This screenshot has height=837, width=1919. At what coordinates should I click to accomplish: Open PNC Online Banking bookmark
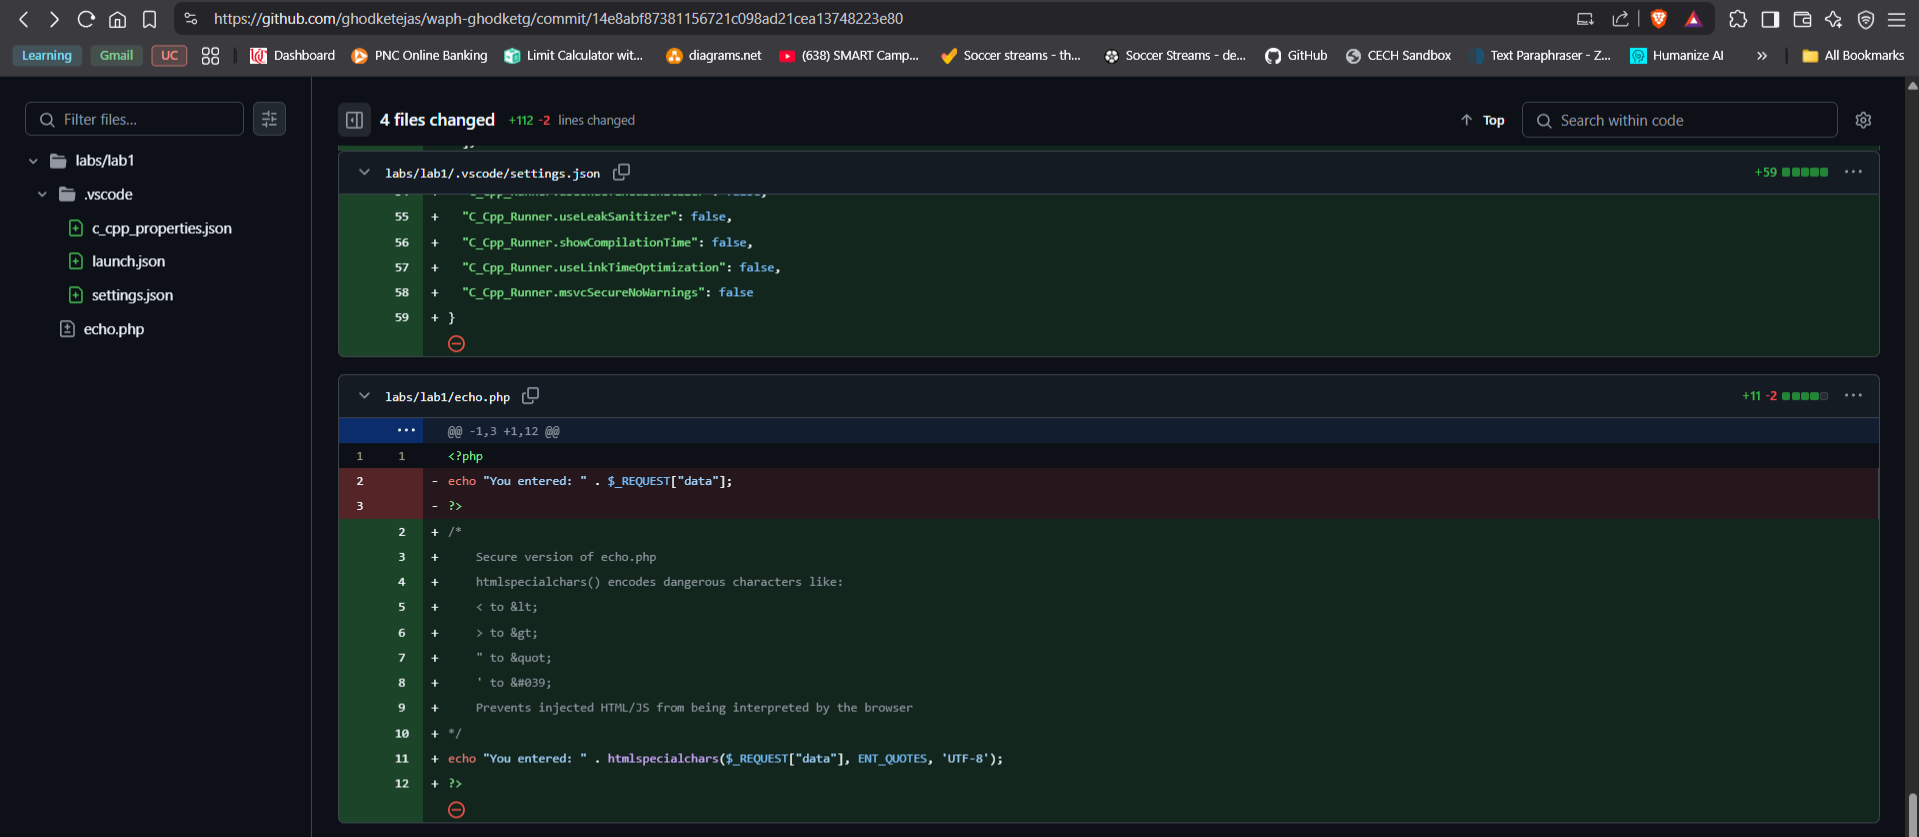[x=420, y=56]
